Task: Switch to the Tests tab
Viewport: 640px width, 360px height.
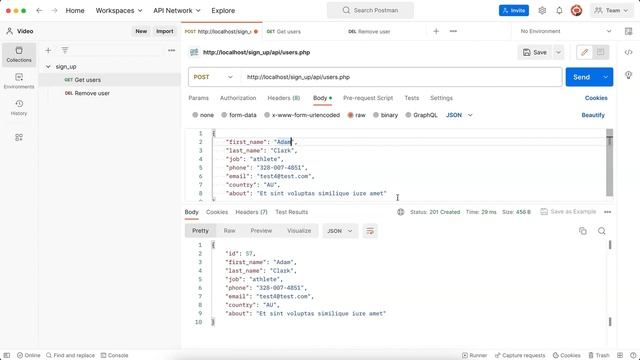Action: (x=411, y=98)
